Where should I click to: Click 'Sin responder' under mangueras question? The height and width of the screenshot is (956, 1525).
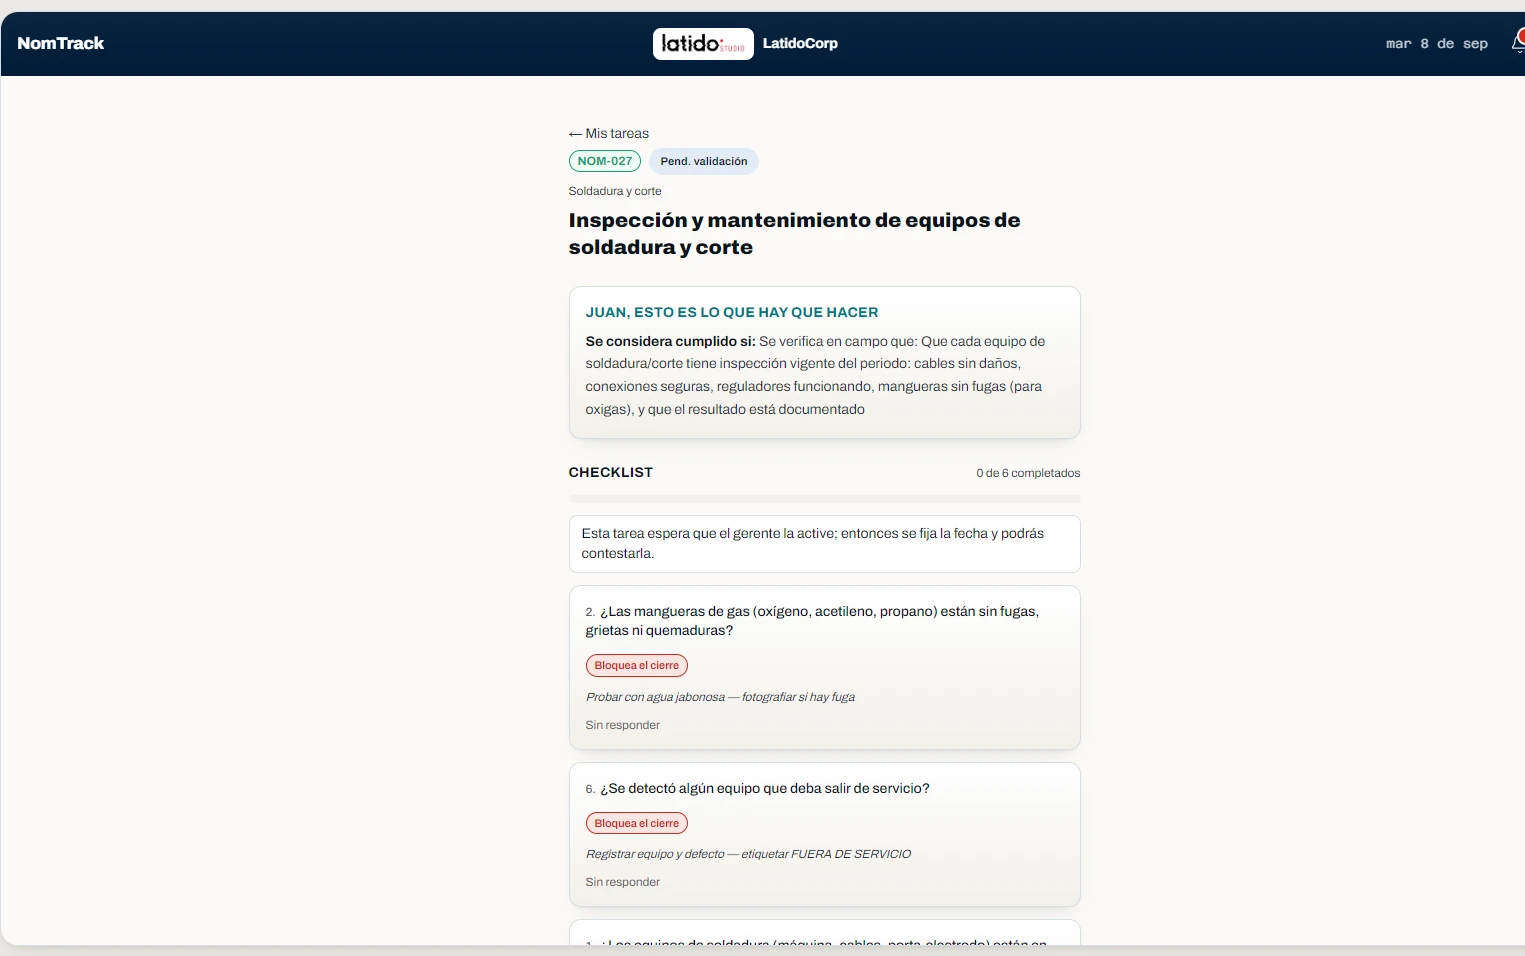click(622, 725)
